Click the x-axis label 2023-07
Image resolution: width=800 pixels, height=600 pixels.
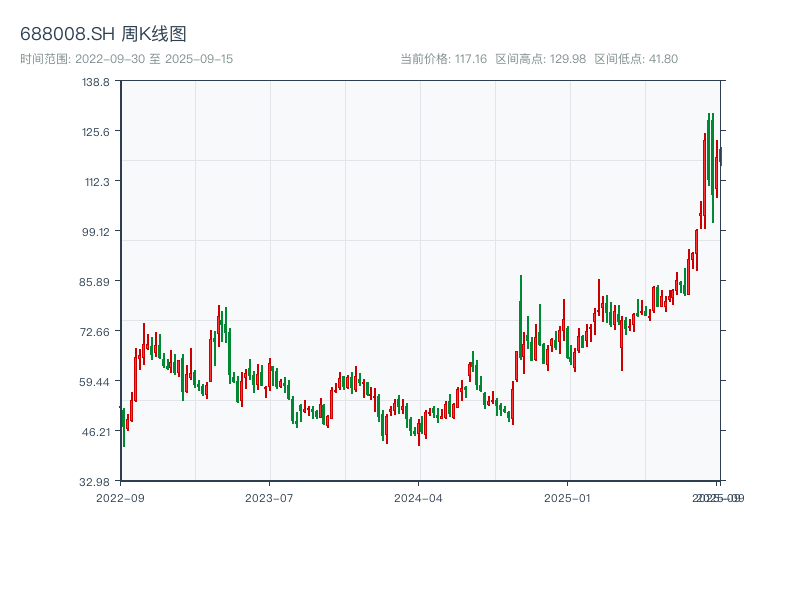click(x=269, y=498)
